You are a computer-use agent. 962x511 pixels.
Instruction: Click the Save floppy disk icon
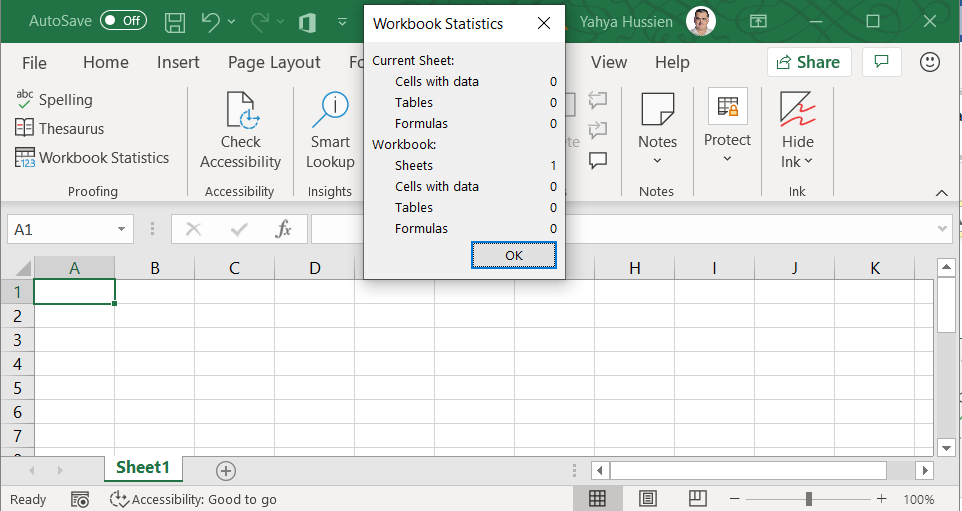[x=175, y=21]
